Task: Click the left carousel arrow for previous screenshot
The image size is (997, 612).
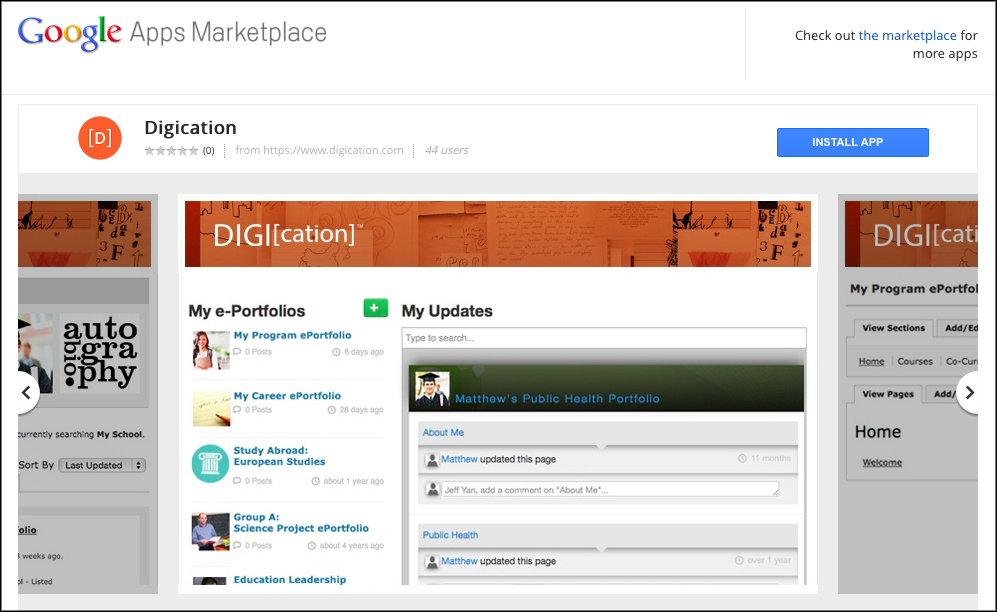Action: pos(27,393)
